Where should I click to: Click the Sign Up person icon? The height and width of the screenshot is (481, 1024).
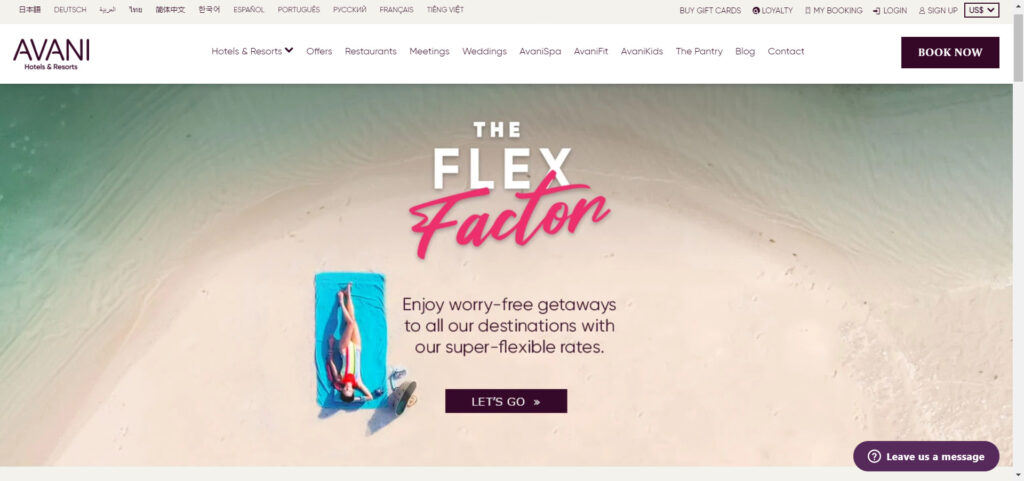(x=922, y=10)
